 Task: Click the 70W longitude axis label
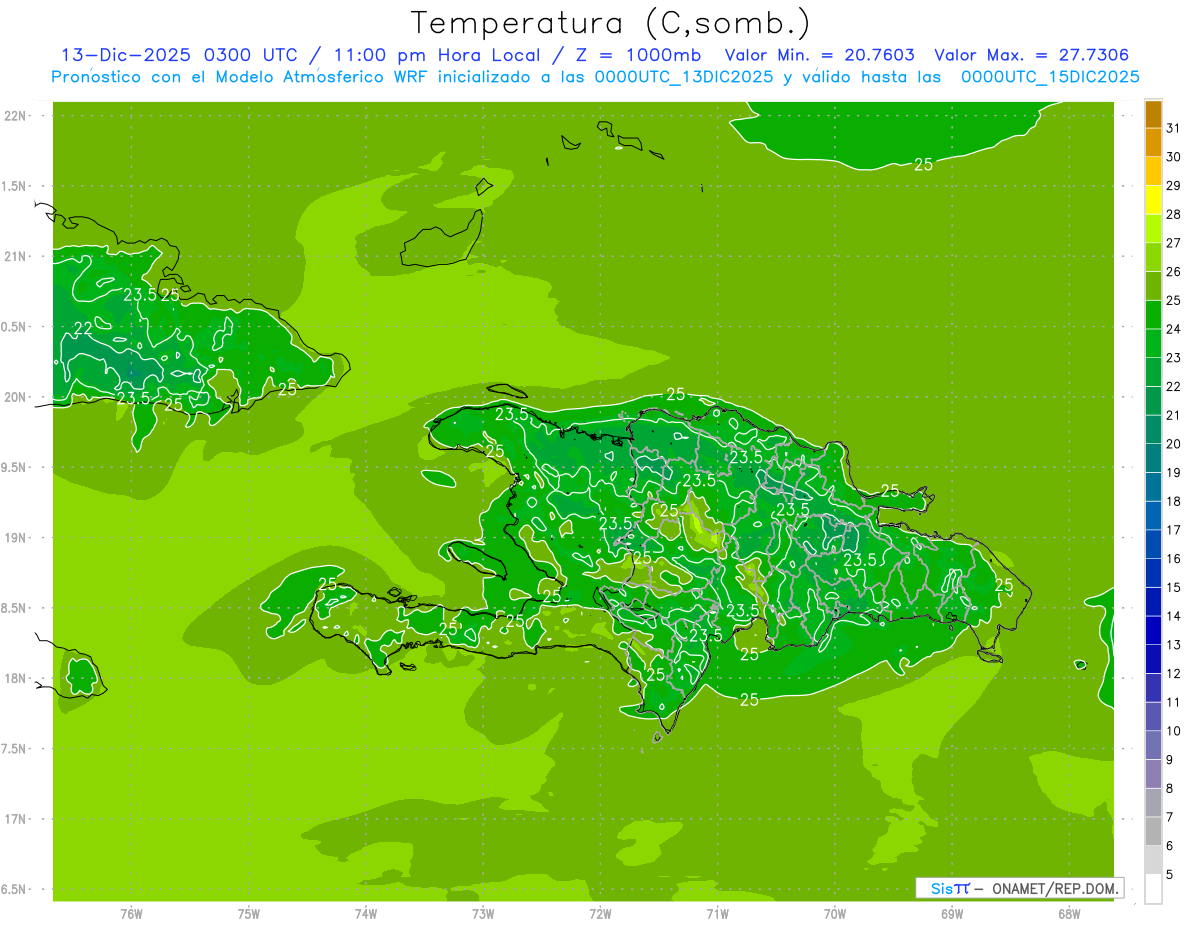tap(835, 913)
